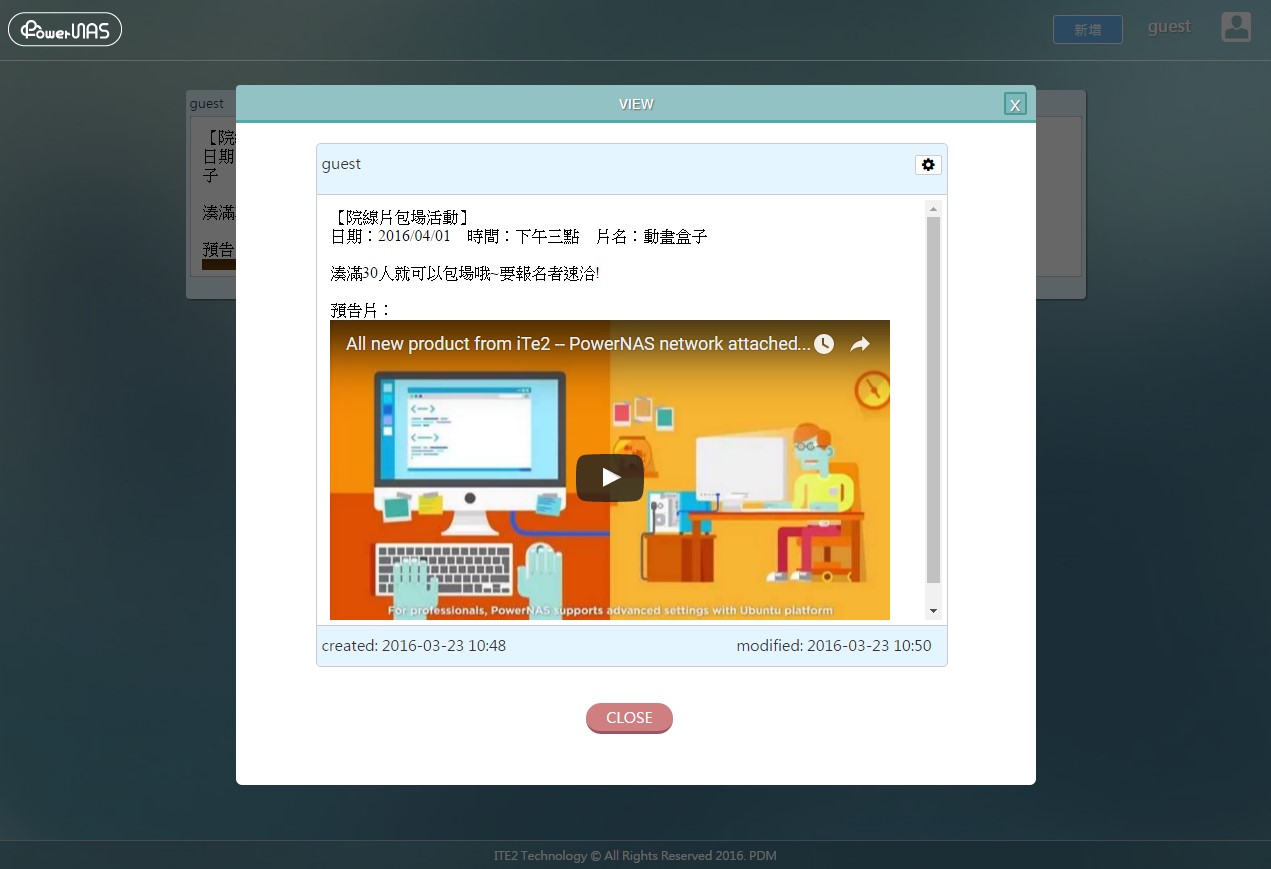Click the 【院線片包場活動】 heading text
This screenshot has height=869, width=1271.
point(400,217)
